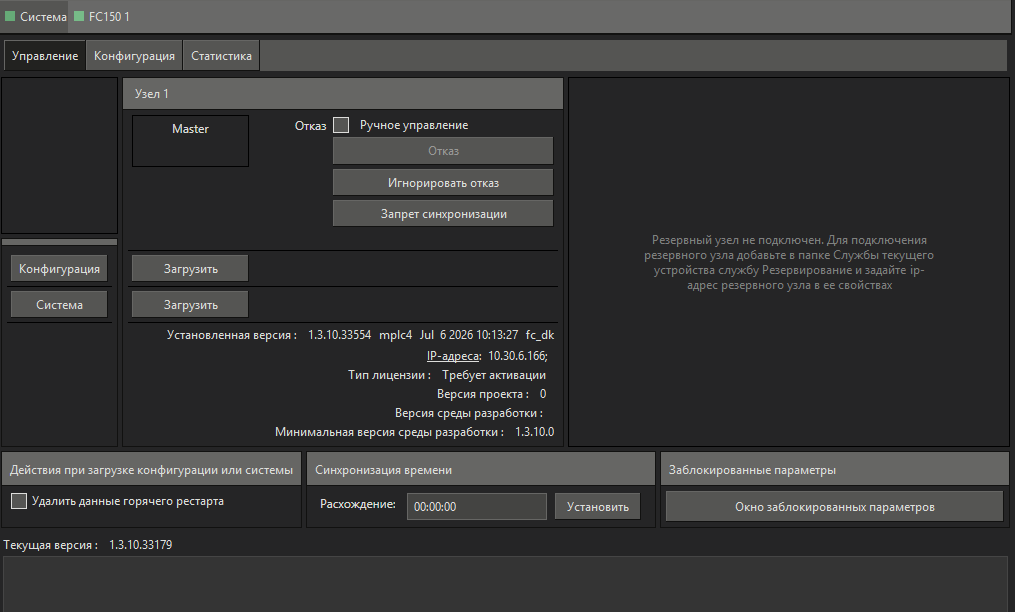Click current version value 1.3.10.33179

[140, 545]
